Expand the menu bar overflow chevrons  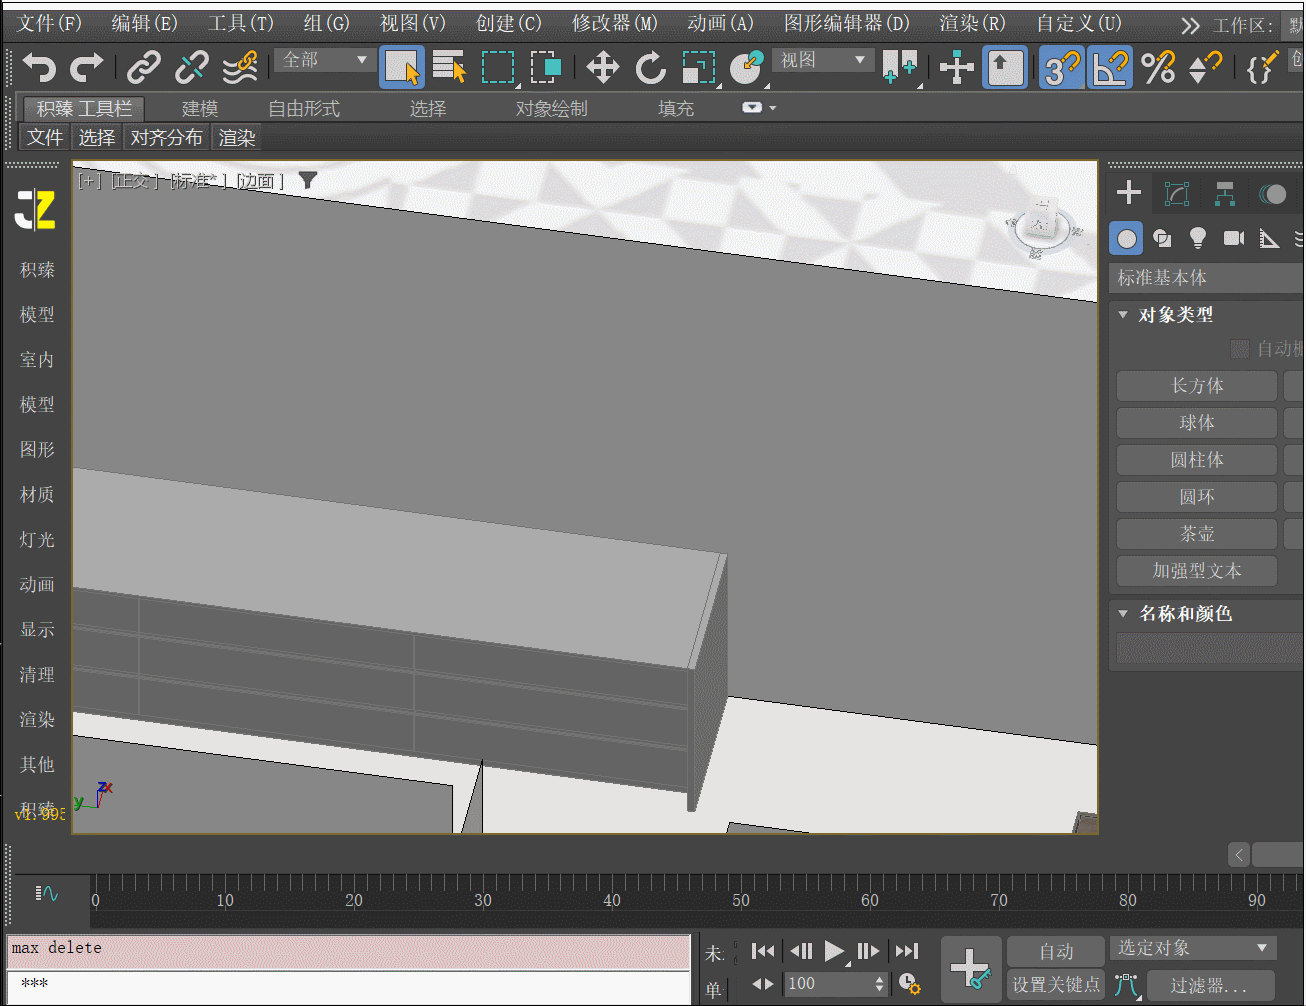(x=1190, y=25)
